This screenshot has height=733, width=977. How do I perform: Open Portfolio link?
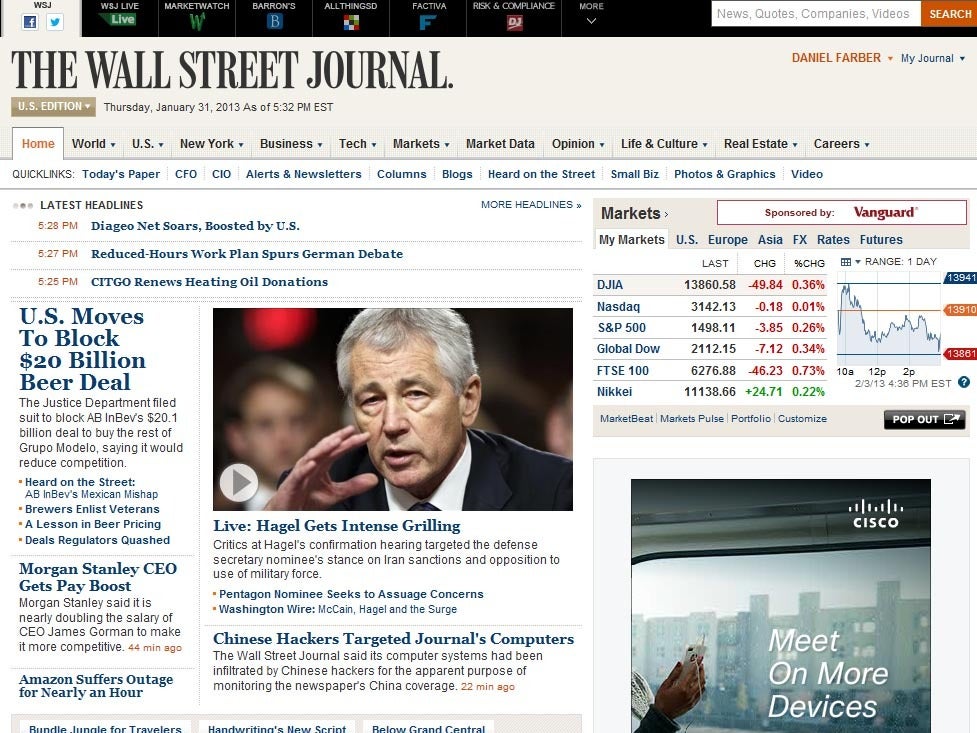coord(751,419)
